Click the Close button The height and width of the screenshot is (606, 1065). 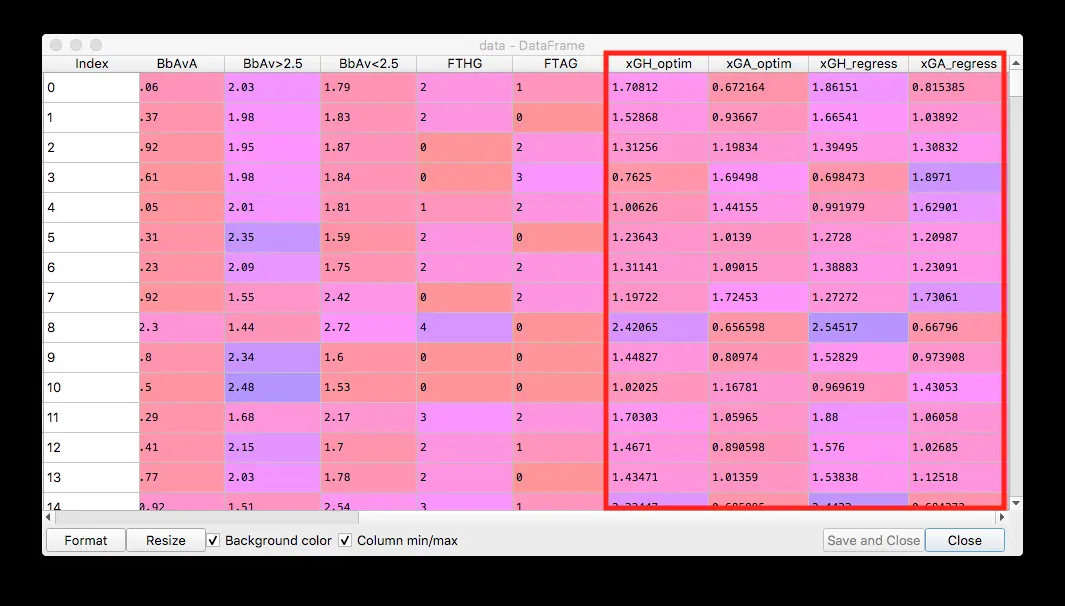pos(964,540)
